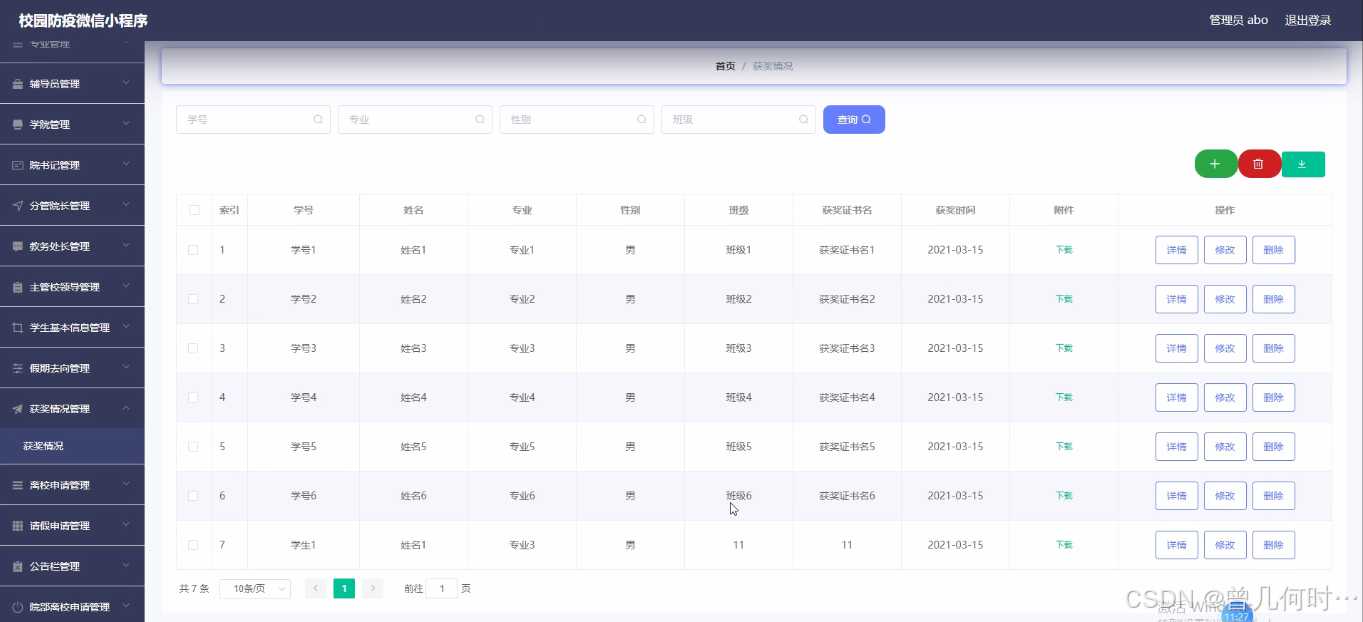This screenshot has width=1363, height=622.
Task: Click 退出登录 to log out
Action: click(x=1308, y=20)
